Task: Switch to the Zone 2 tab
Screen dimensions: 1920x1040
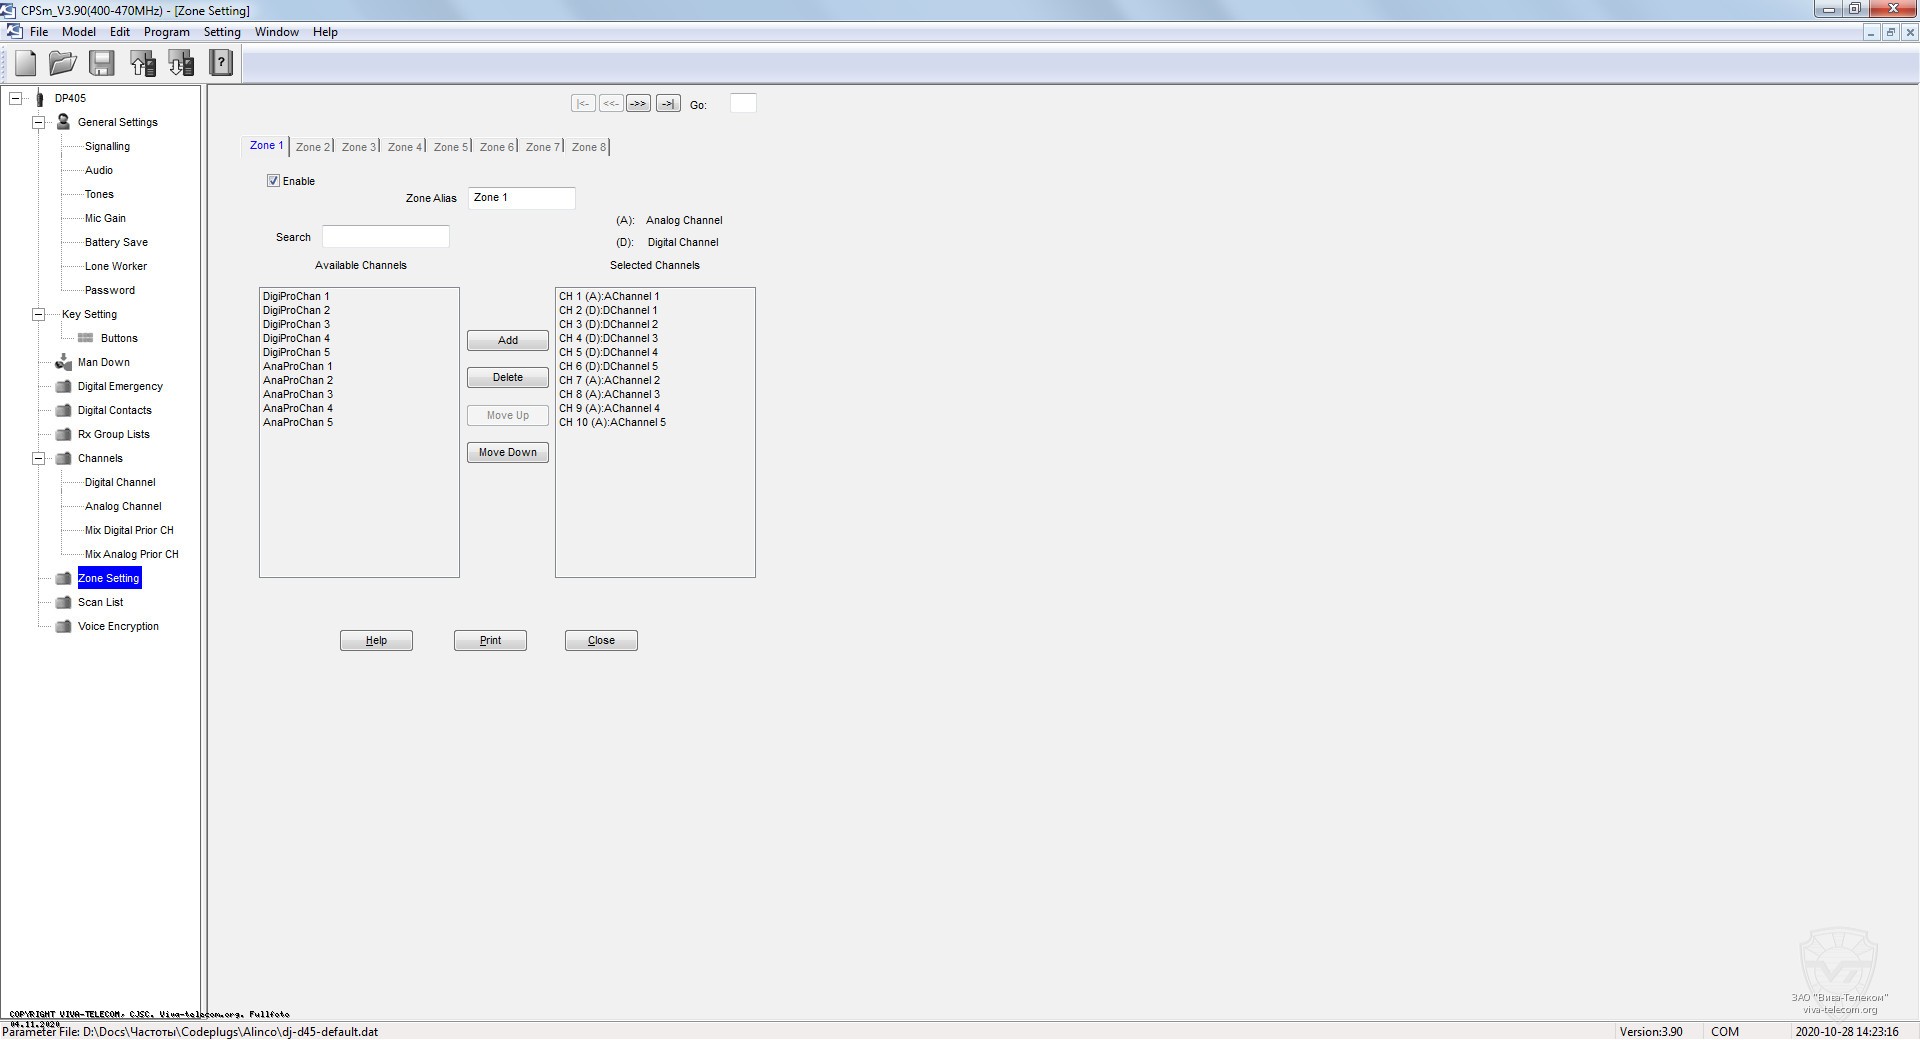Action: (312, 147)
